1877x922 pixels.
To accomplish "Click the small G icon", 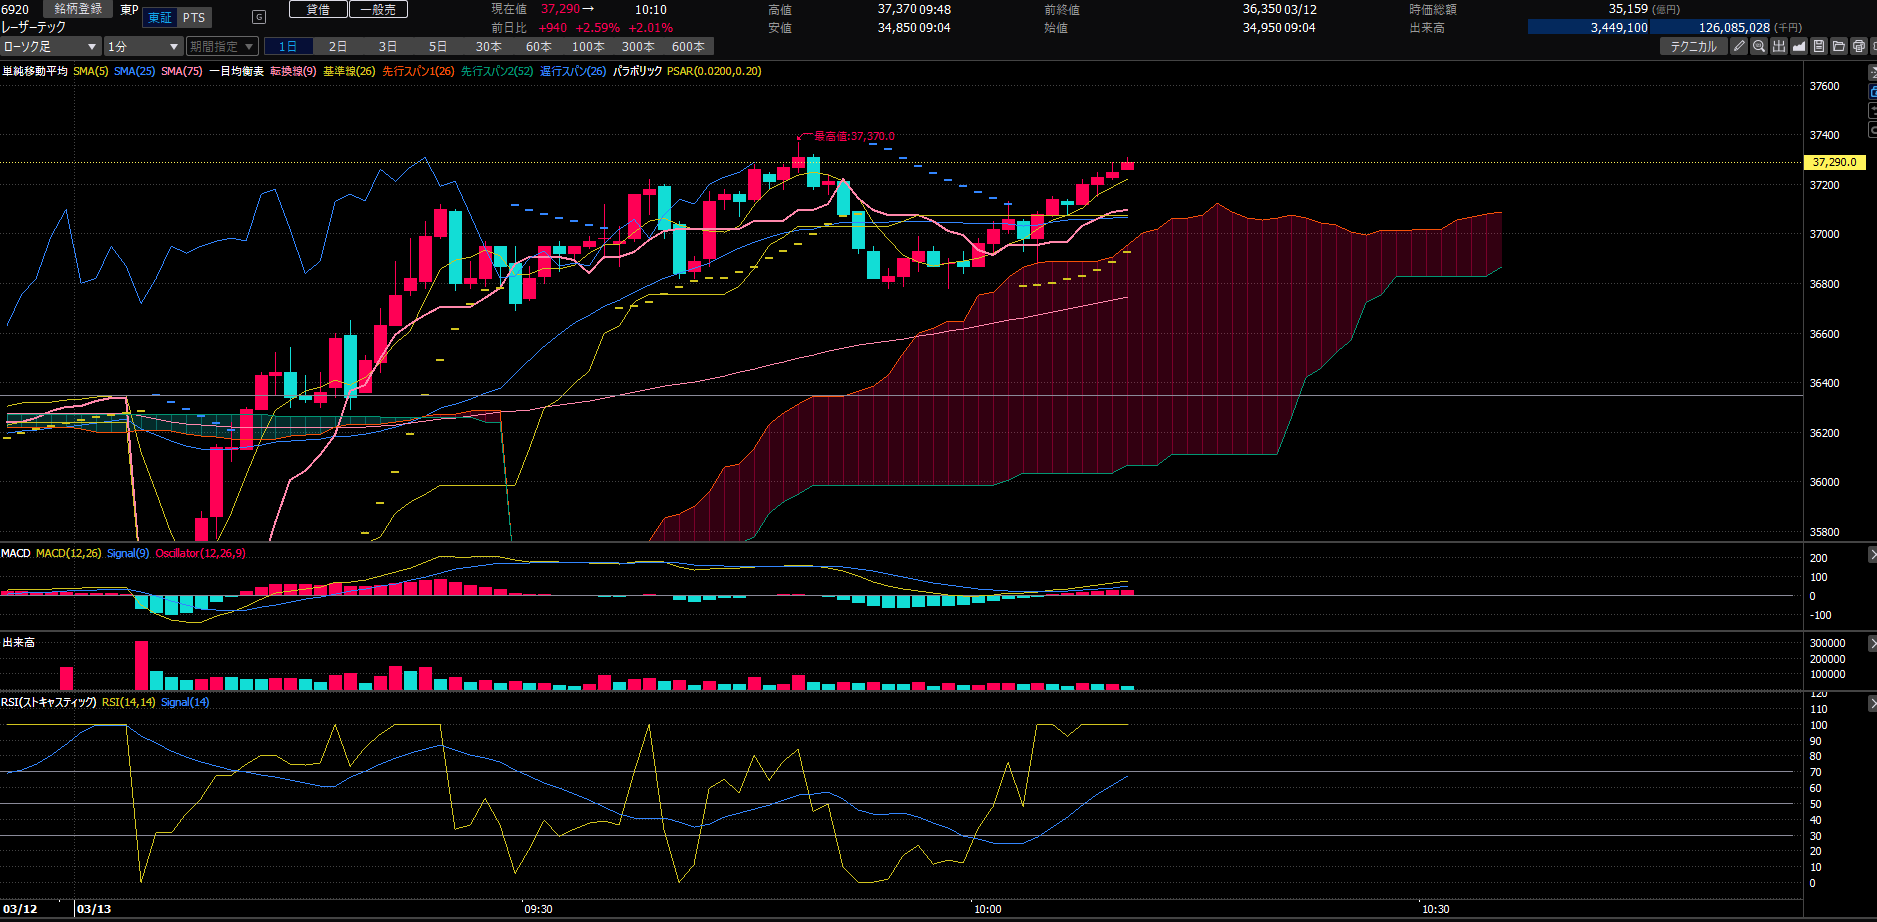I will [x=259, y=17].
